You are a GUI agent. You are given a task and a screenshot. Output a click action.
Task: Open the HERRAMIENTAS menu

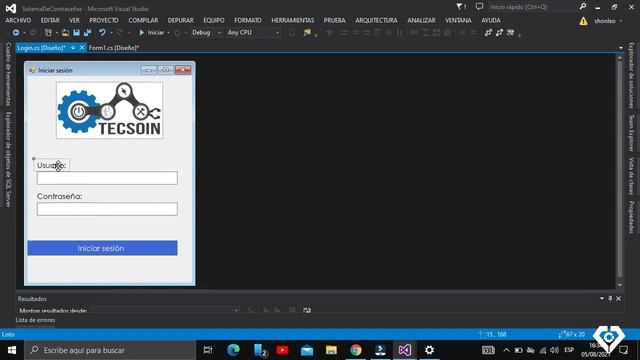point(293,20)
